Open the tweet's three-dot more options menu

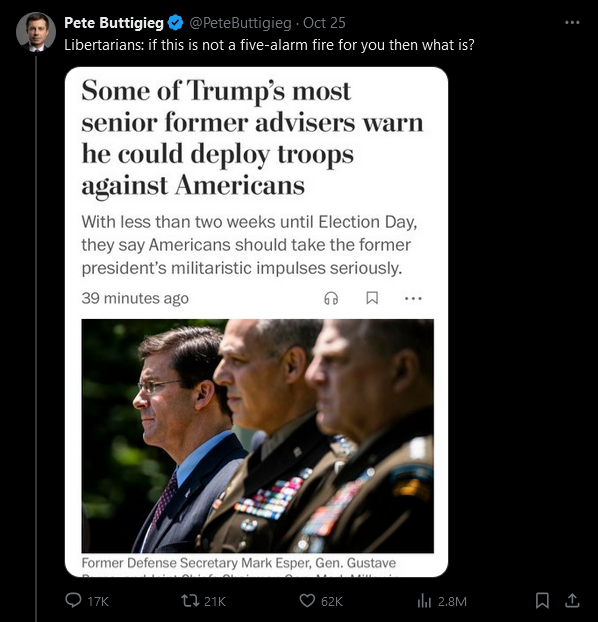[572, 23]
